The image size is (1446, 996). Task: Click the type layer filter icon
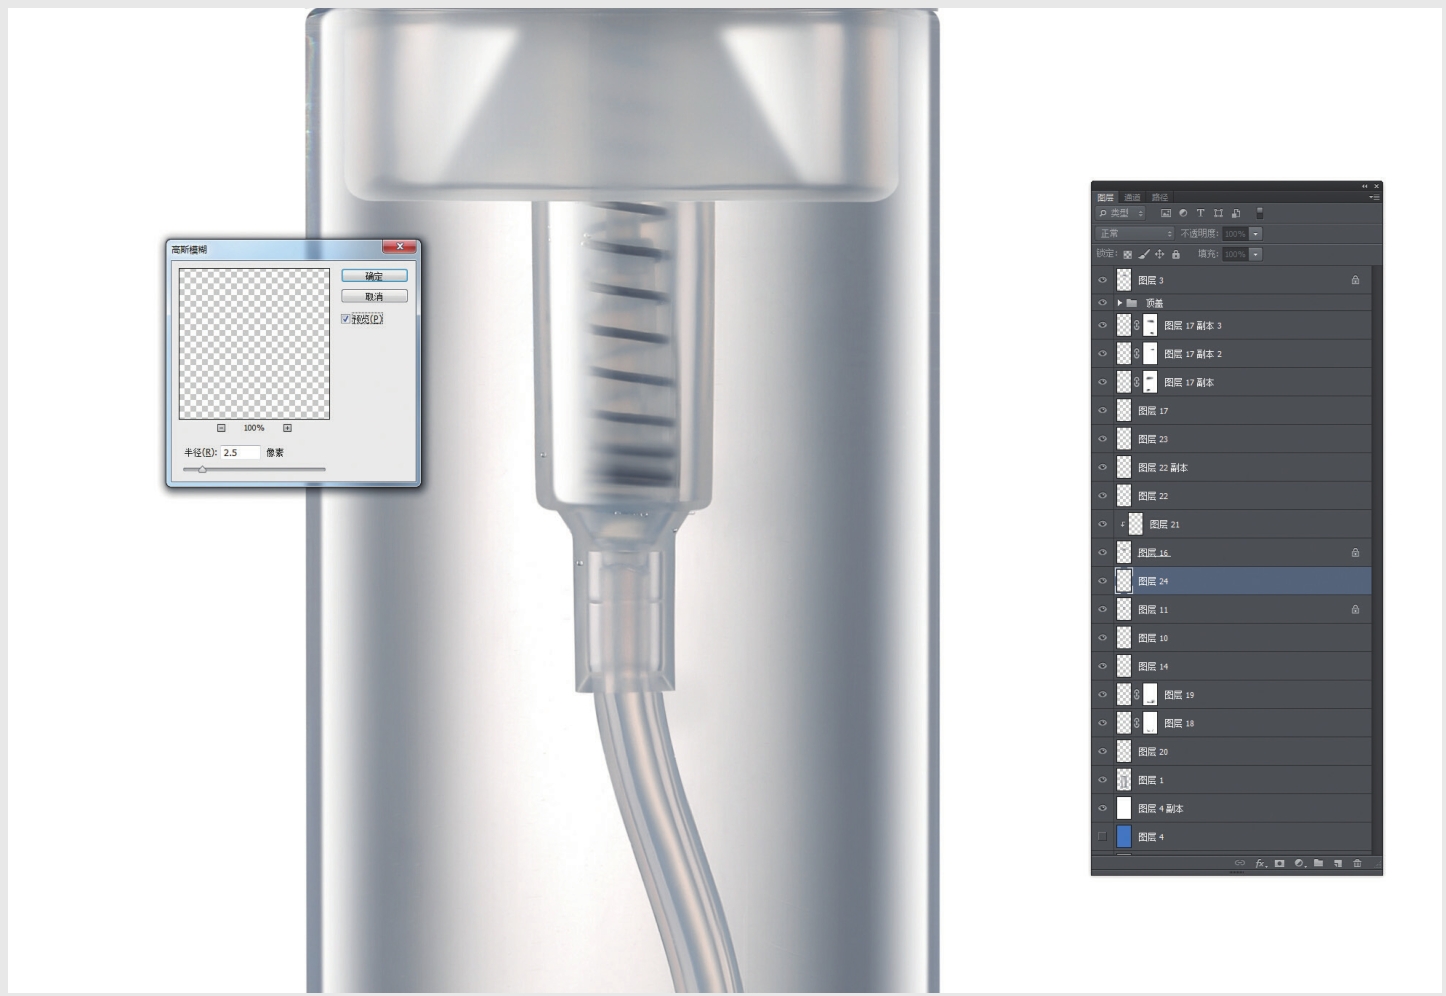(1200, 213)
